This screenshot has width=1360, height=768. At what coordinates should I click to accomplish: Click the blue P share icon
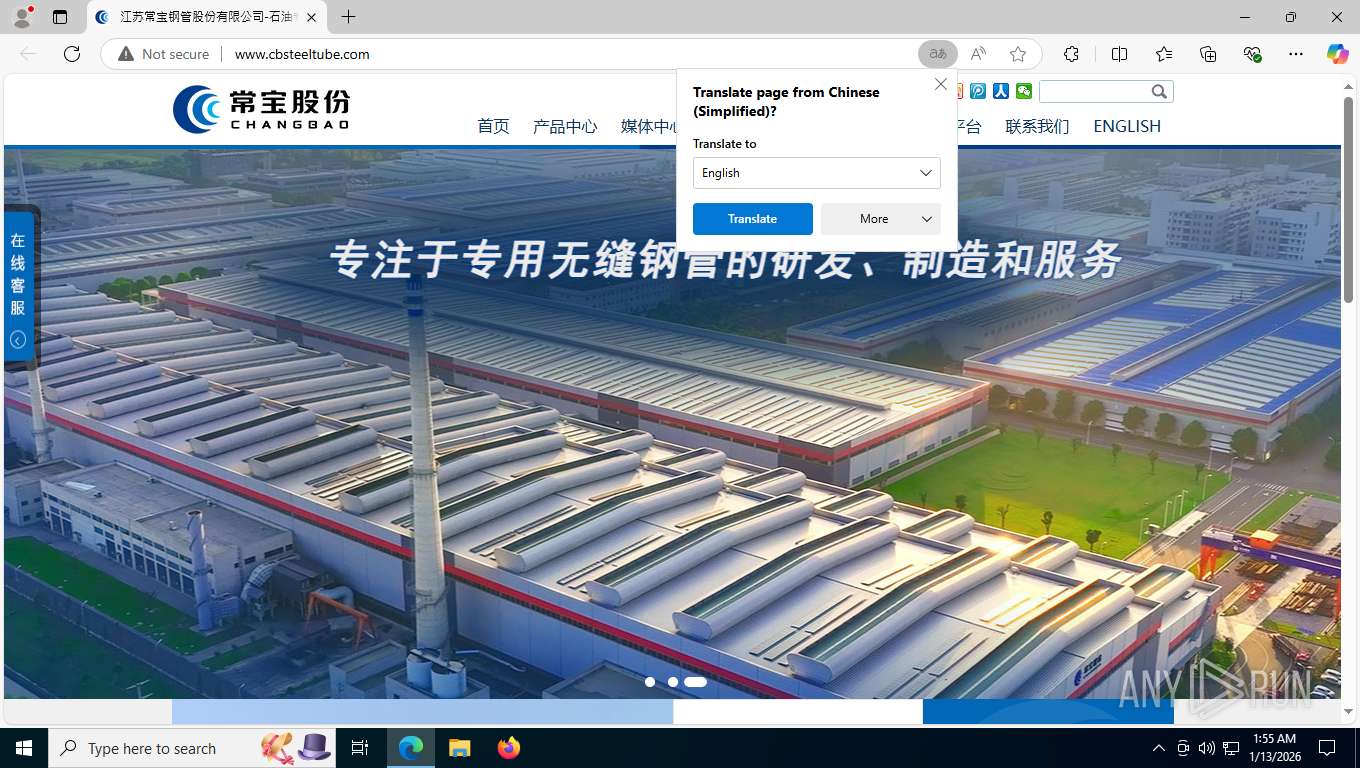tap(978, 91)
